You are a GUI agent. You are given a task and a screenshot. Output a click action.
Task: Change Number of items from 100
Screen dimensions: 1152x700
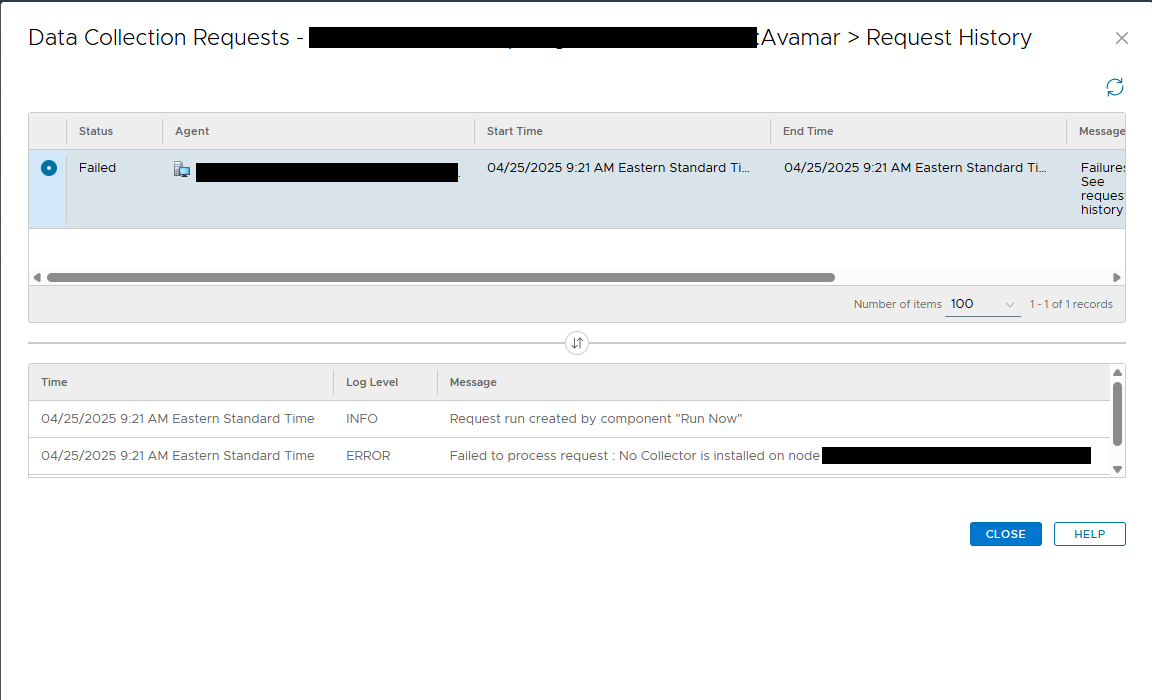point(982,303)
